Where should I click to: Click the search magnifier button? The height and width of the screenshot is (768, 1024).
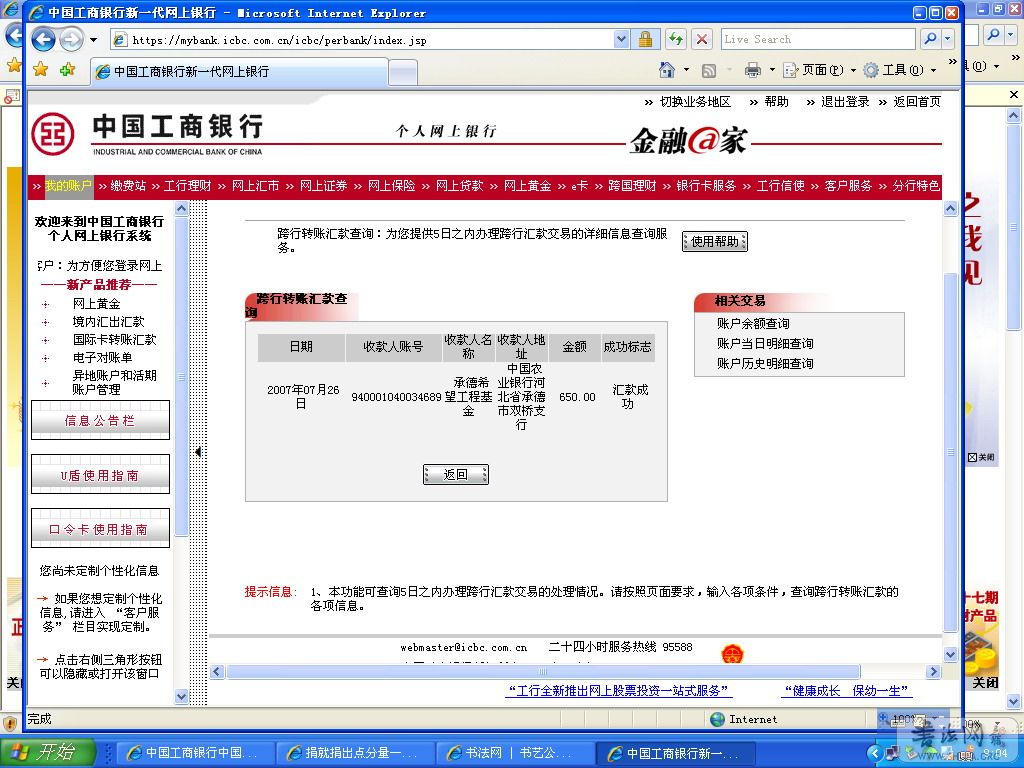(931, 39)
